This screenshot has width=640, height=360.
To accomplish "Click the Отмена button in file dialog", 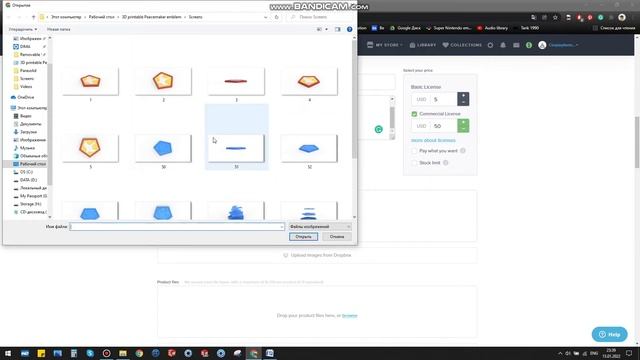I will pos(337,237).
